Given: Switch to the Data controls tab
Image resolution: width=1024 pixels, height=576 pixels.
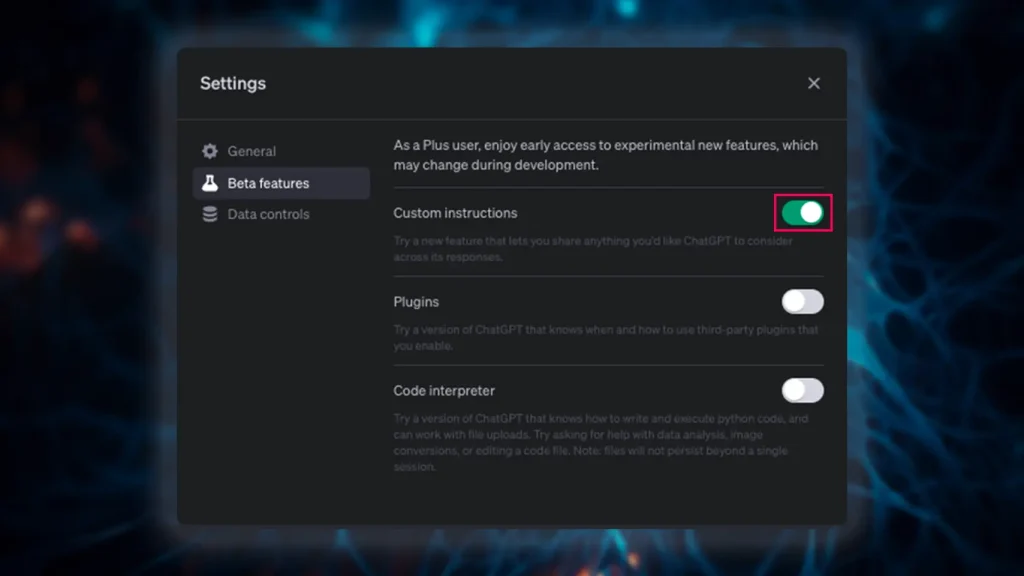Looking at the screenshot, I should pos(268,214).
